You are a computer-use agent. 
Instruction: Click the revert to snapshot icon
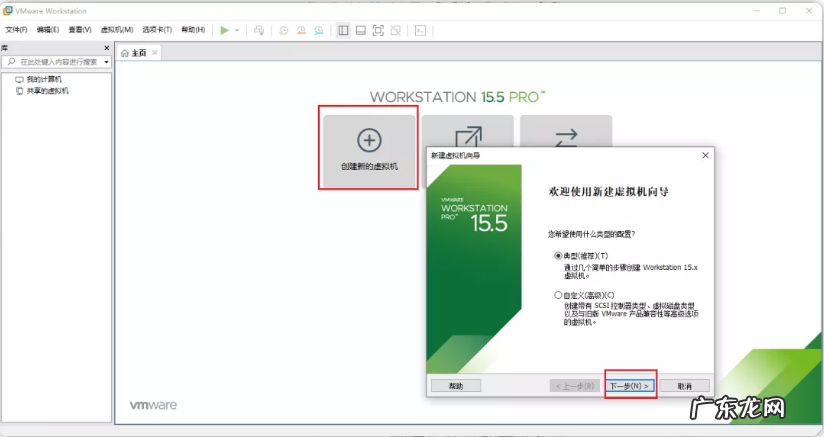click(301, 30)
